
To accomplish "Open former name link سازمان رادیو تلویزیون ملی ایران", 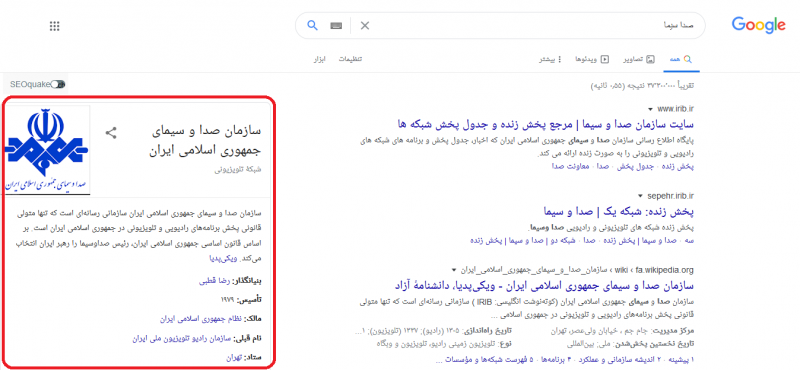I will click(x=182, y=338).
